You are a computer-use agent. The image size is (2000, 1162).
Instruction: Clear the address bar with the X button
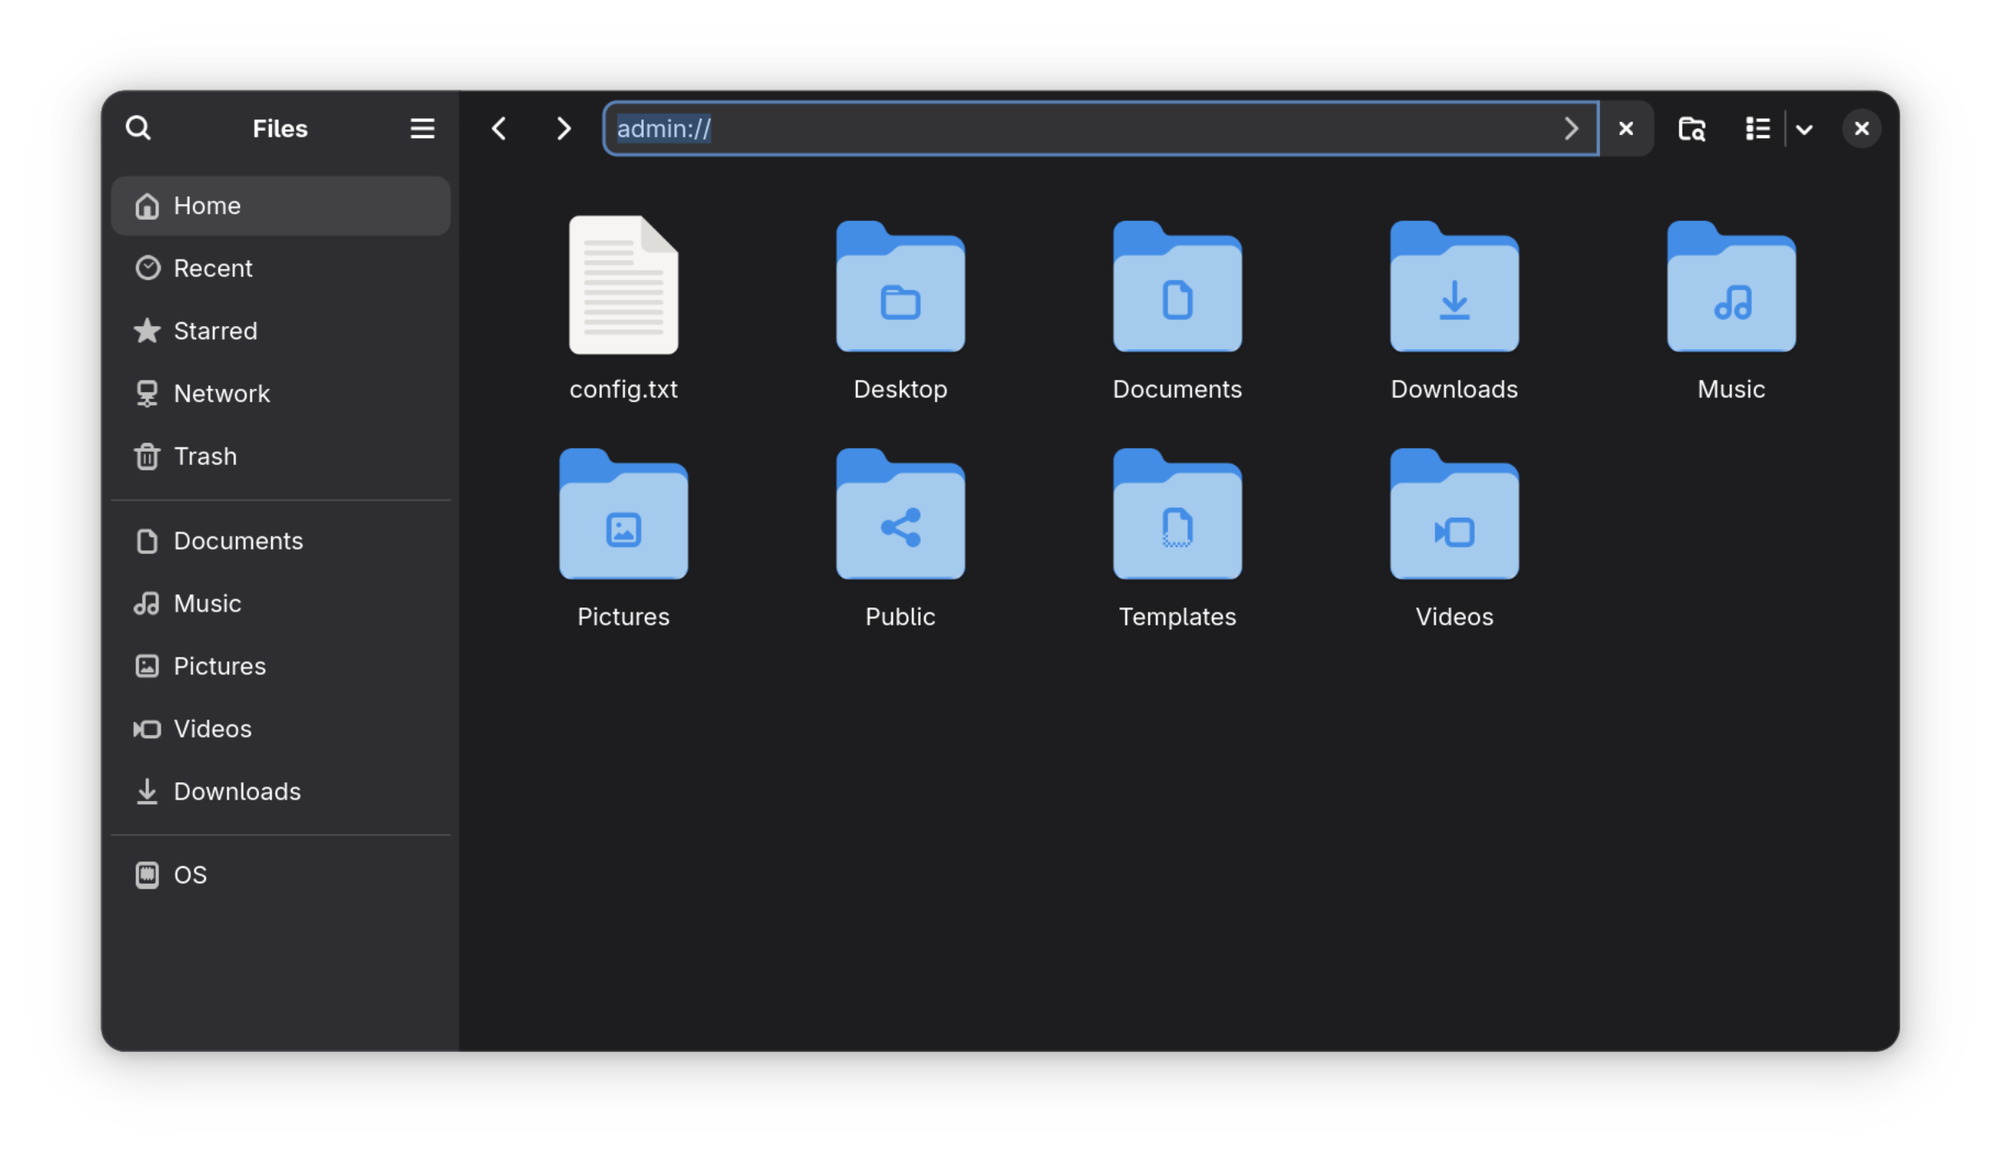click(1626, 128)
